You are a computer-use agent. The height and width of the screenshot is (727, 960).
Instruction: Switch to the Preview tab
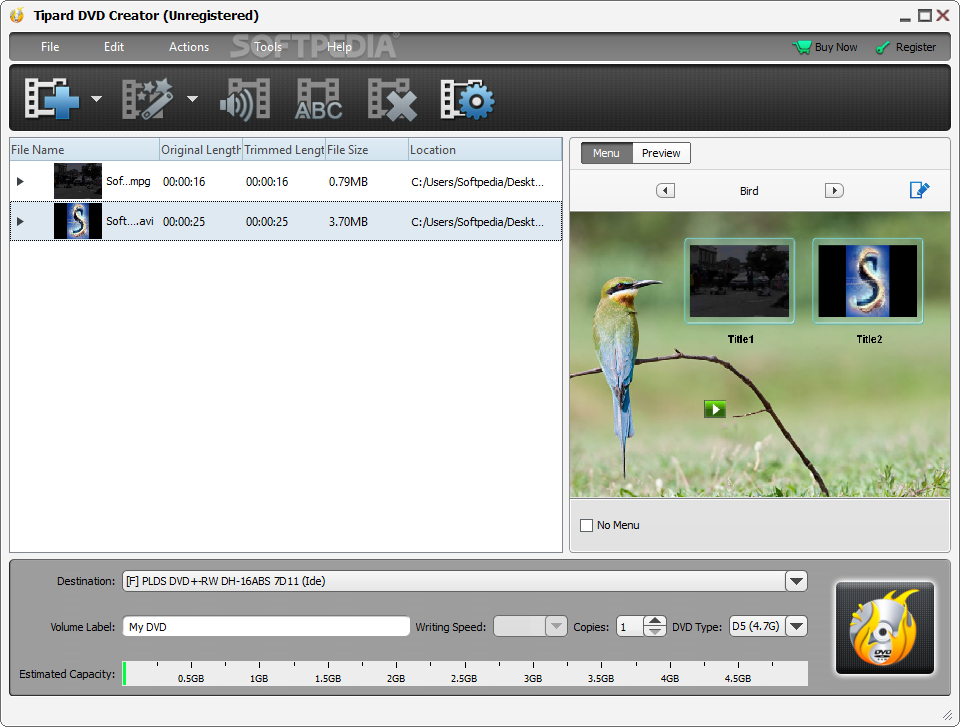[661, 153]
